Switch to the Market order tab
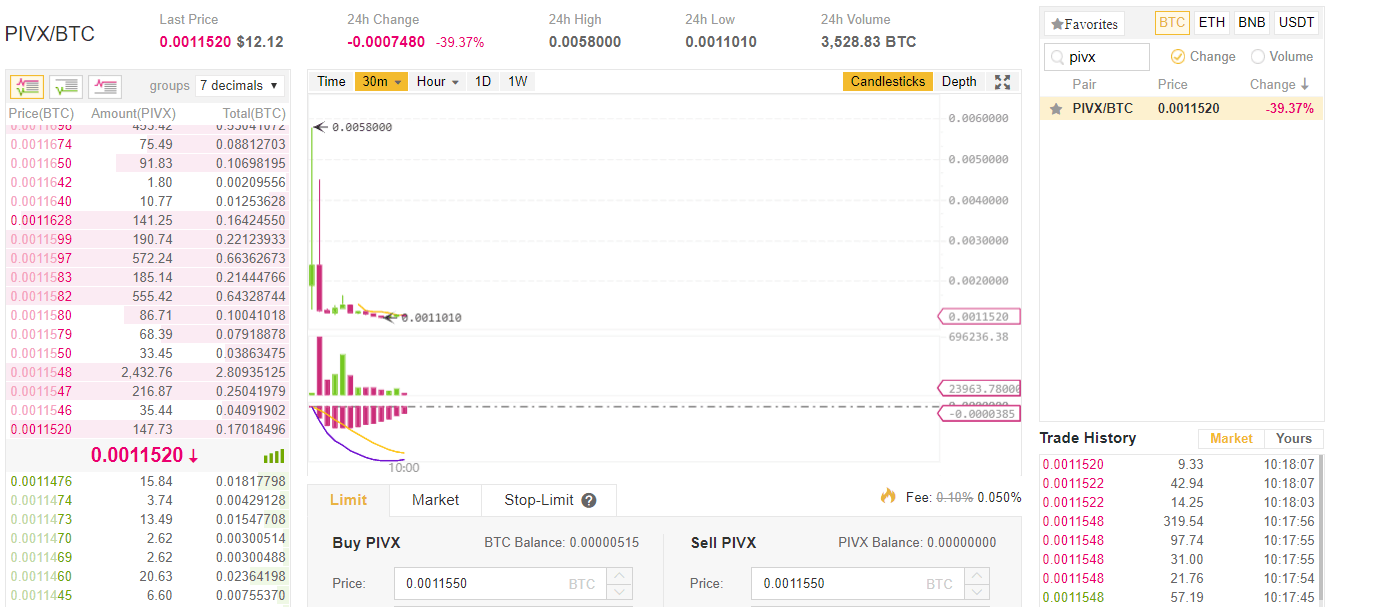This screenshot has height=607, width=1376. (x=435, y=500)
